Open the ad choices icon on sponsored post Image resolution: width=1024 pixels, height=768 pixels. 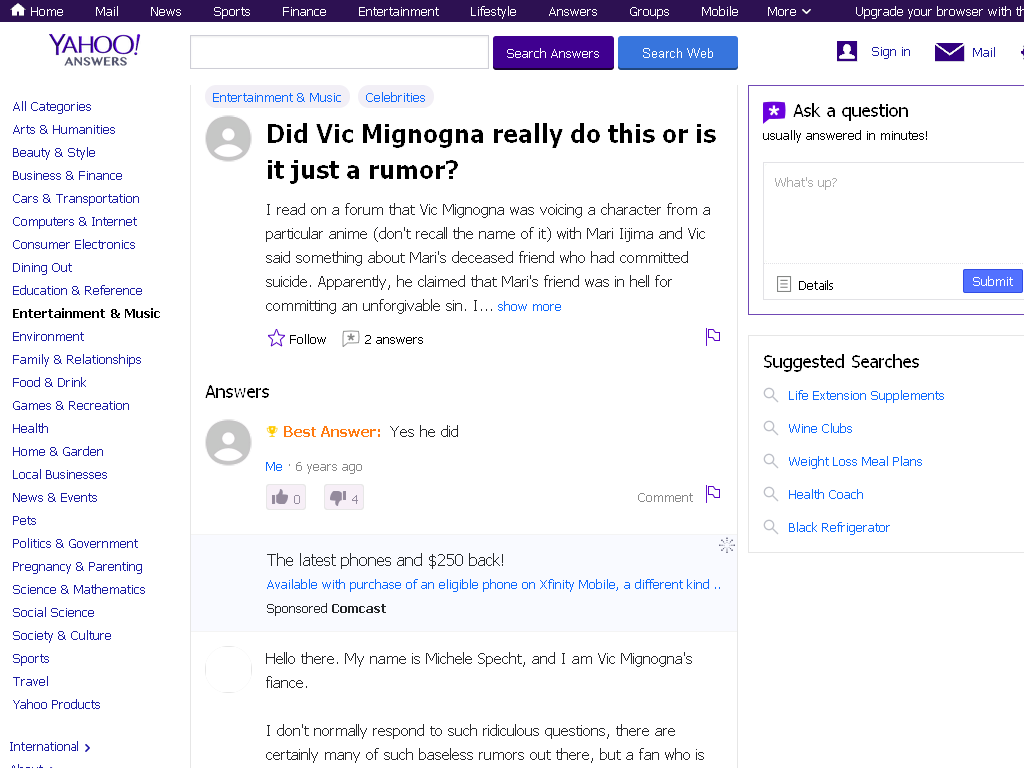(x=726, y=545)
